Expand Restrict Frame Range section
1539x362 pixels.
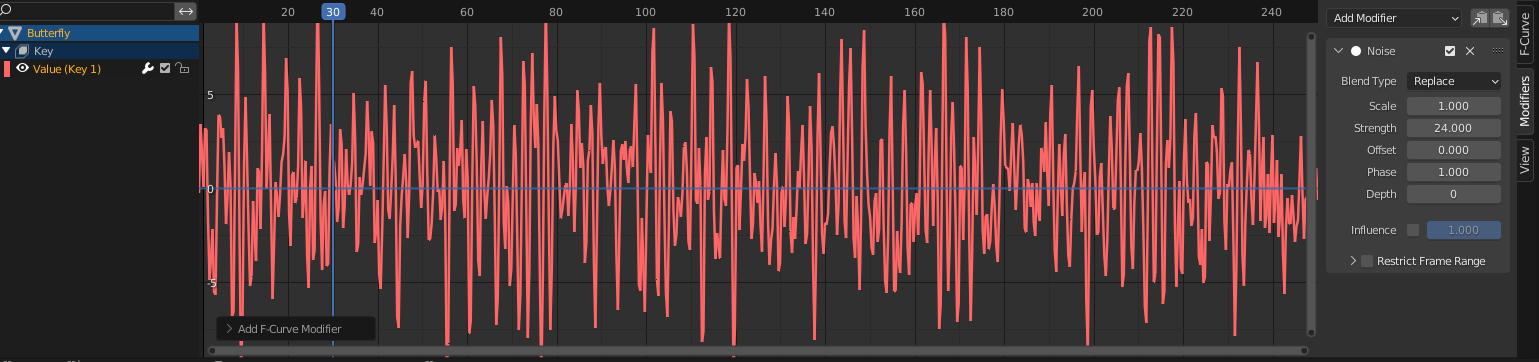pos(1353,261)
